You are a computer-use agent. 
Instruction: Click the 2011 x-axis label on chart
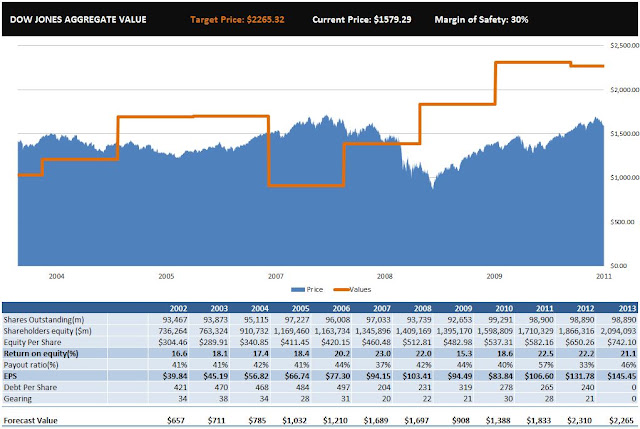[604, 276]
